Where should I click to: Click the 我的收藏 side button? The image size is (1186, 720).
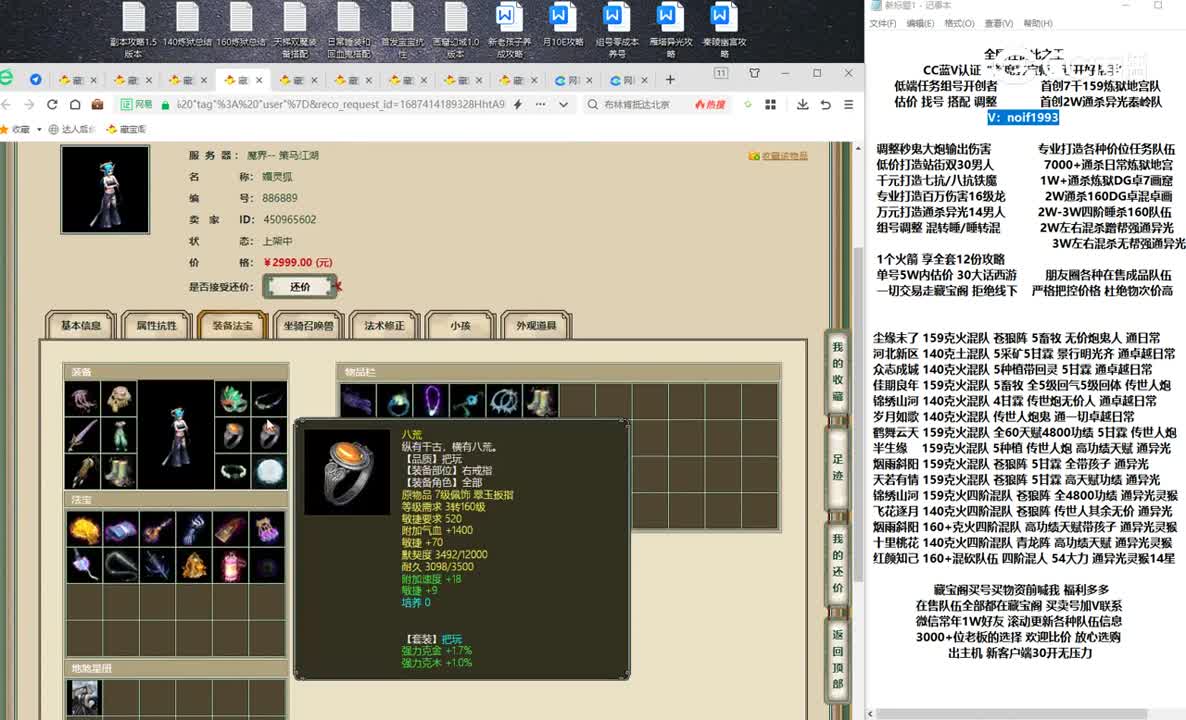tap(837, 371)
